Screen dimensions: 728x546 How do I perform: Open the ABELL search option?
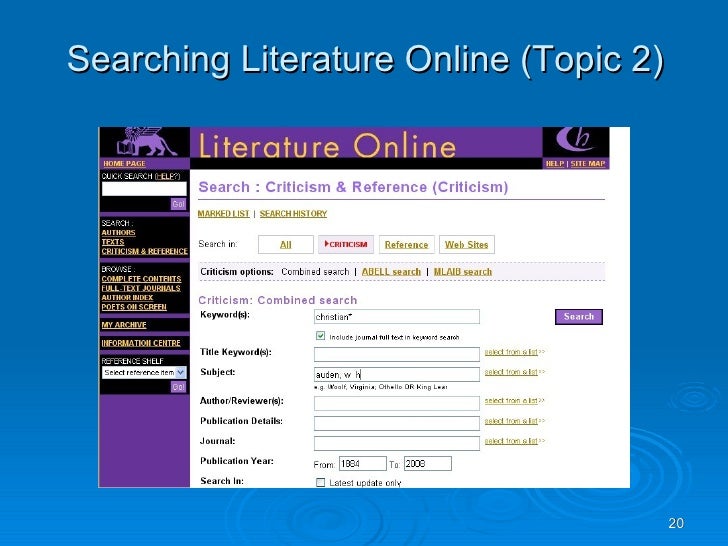coord(391,272)
